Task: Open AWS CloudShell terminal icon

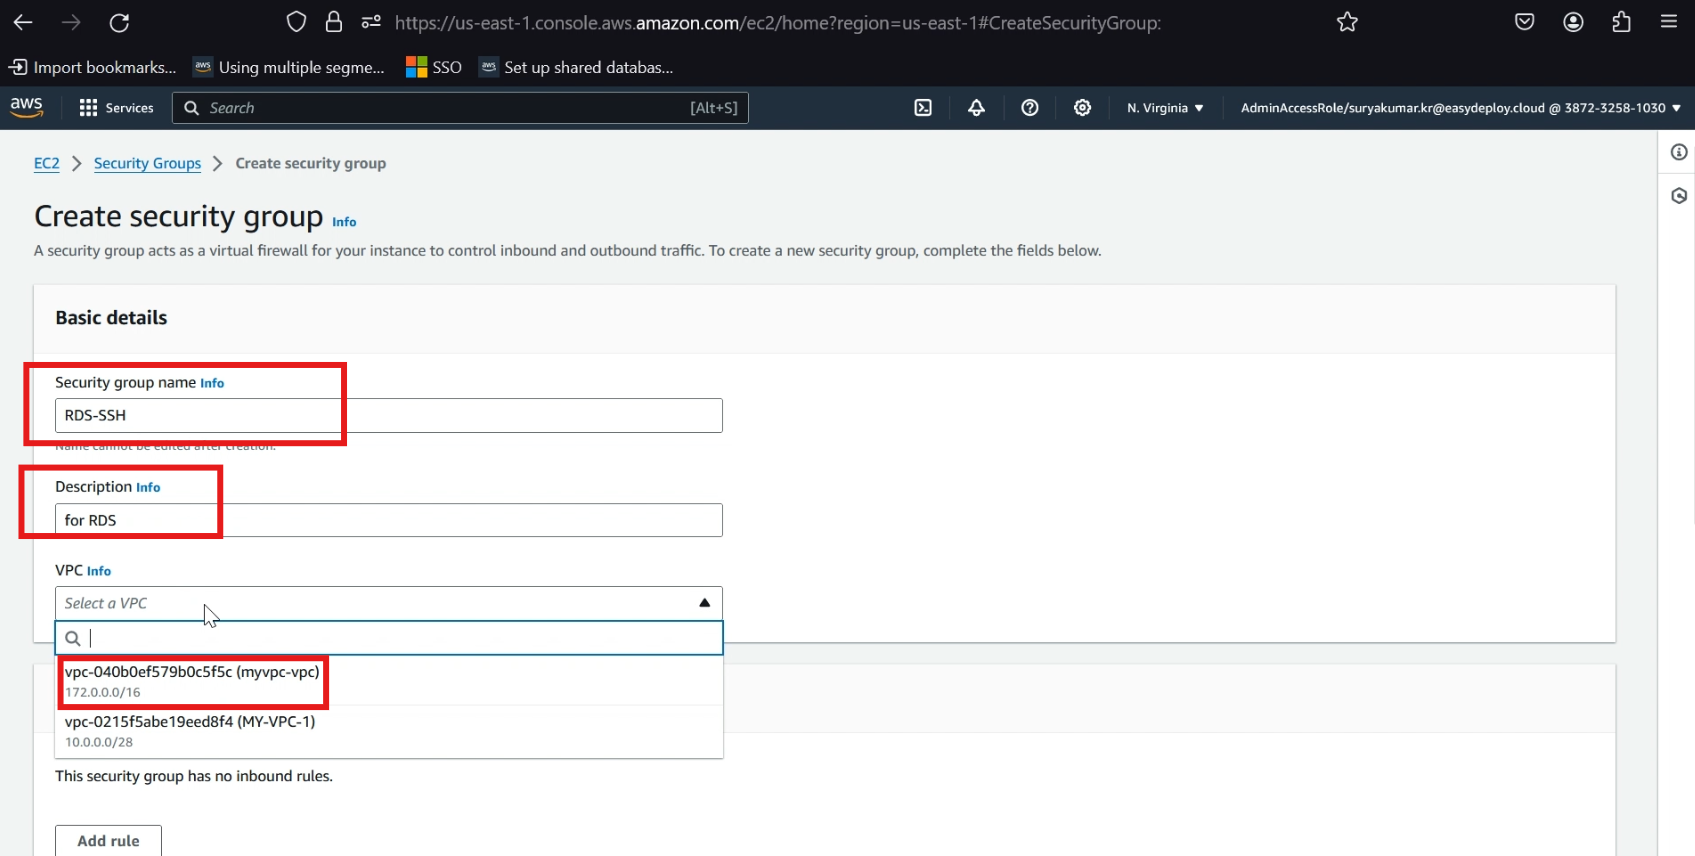Action: point(923,108)
